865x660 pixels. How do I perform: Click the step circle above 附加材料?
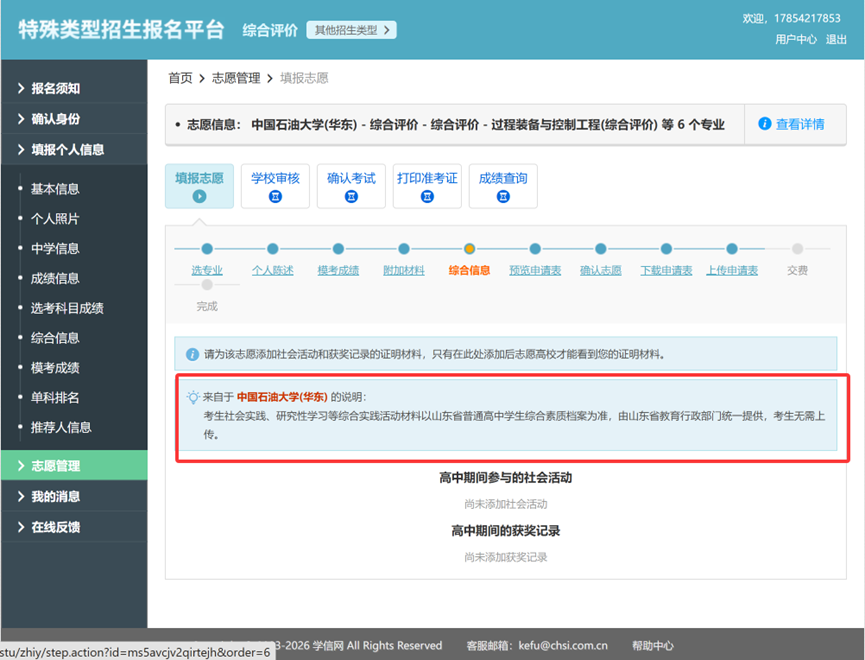(404, 249)
